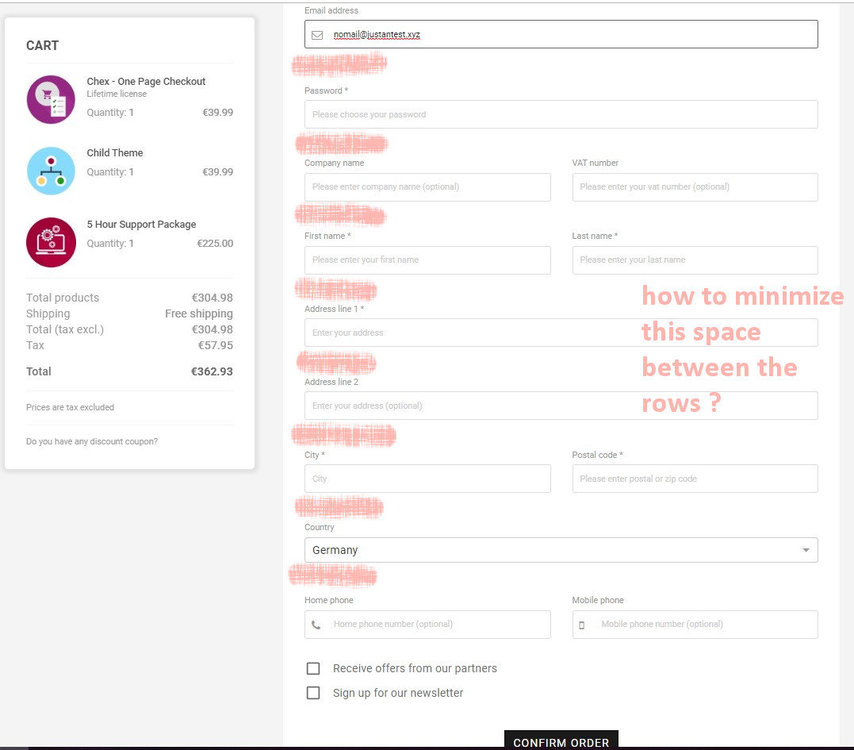854x750 pixels.
Task: Click the Chex One Page Checkout product icon
Action: (51, 100)
